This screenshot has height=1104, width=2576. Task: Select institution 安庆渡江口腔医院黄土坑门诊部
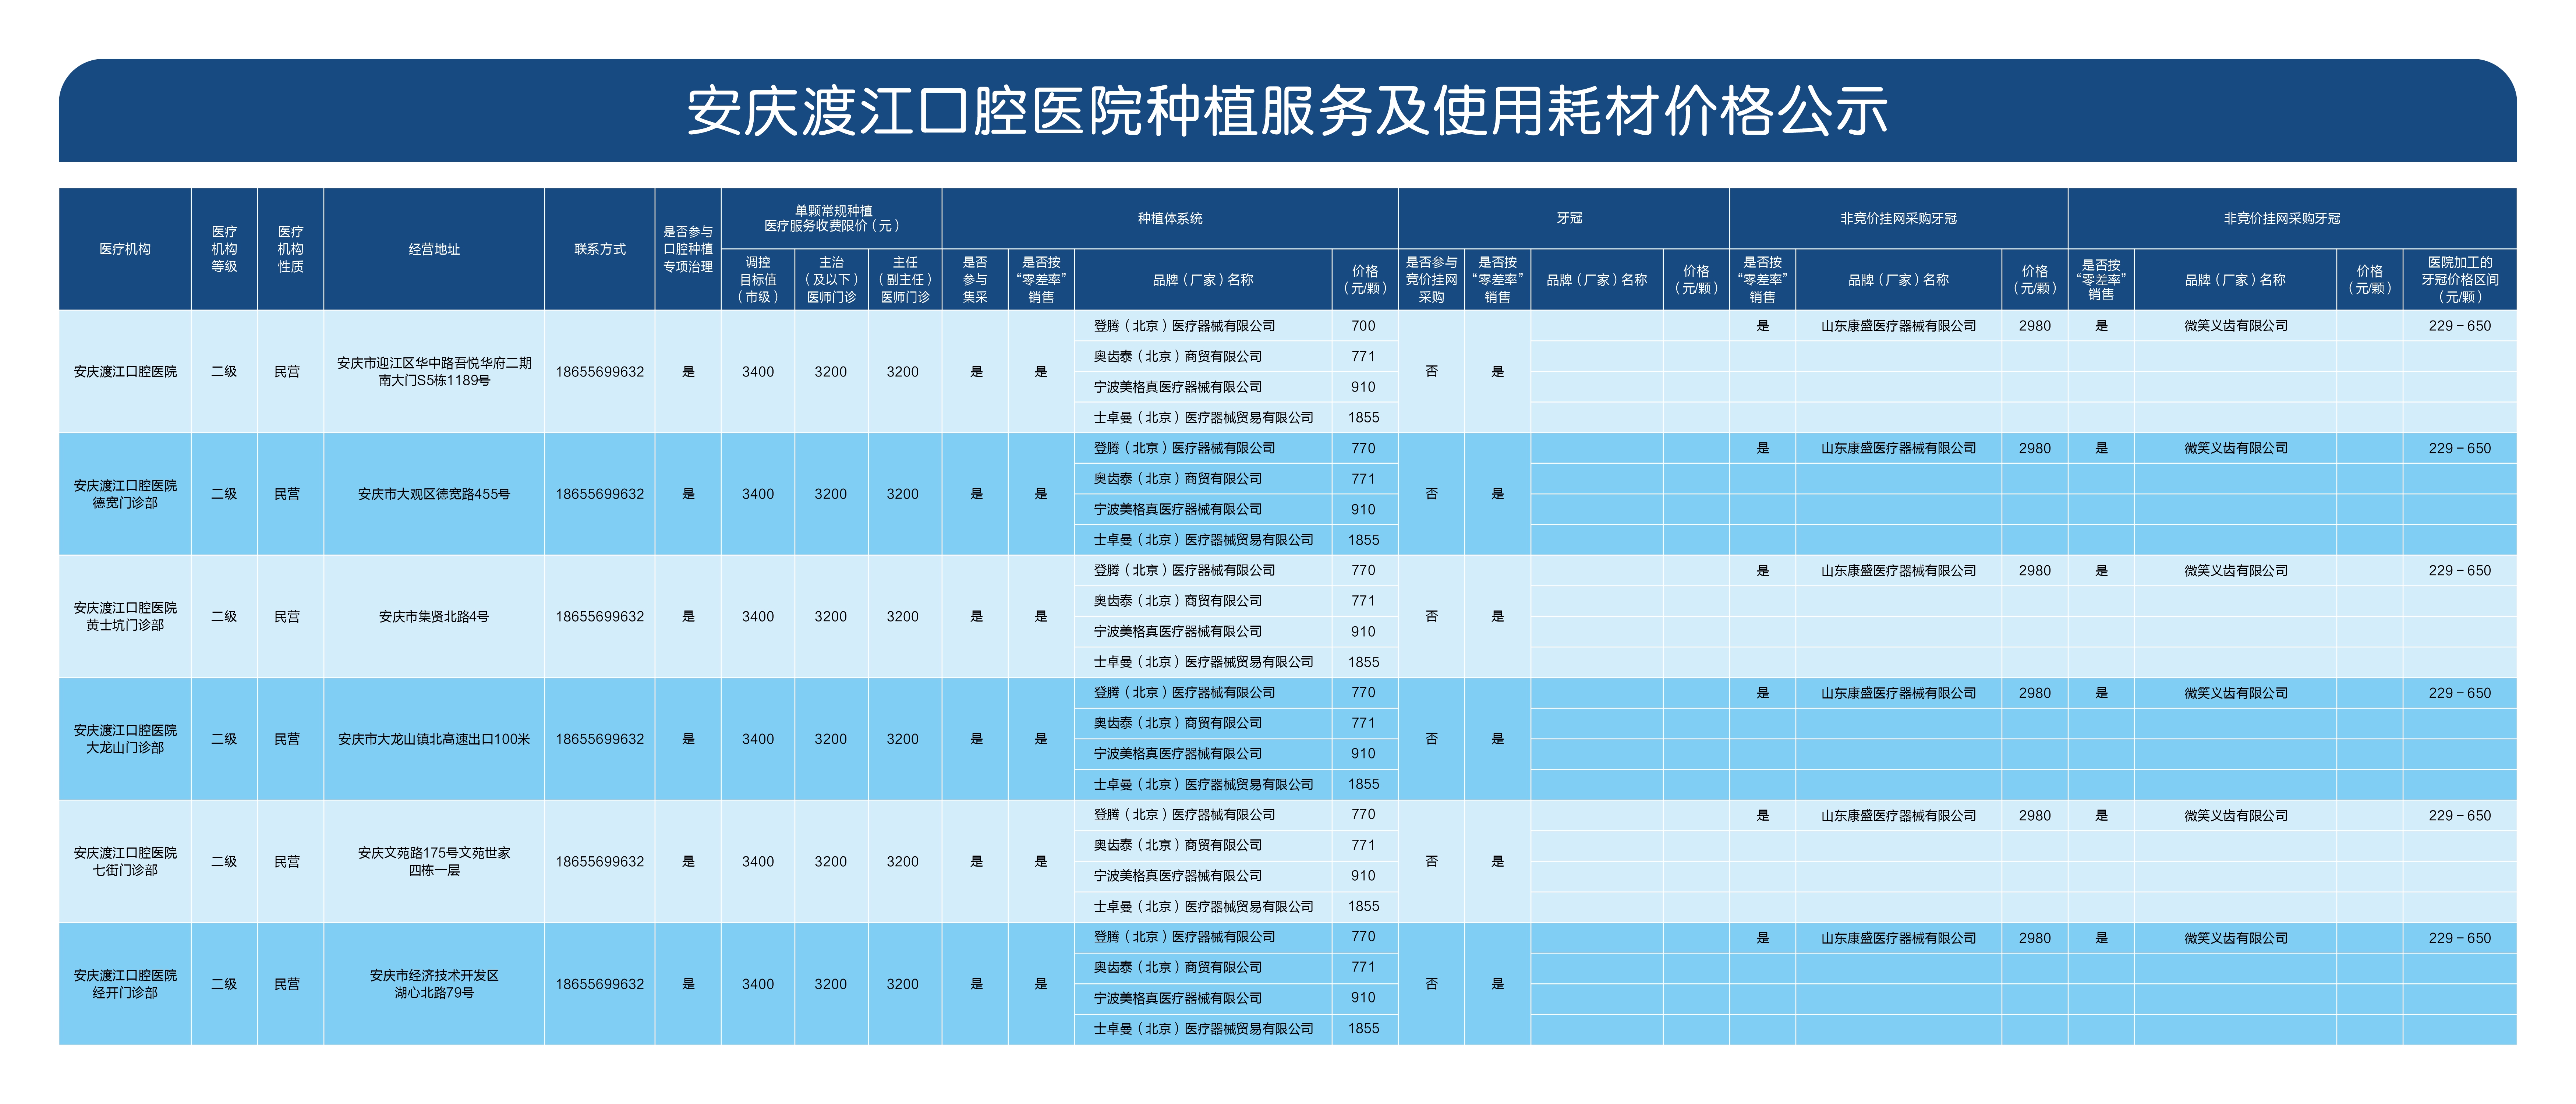tap(125, 616)
